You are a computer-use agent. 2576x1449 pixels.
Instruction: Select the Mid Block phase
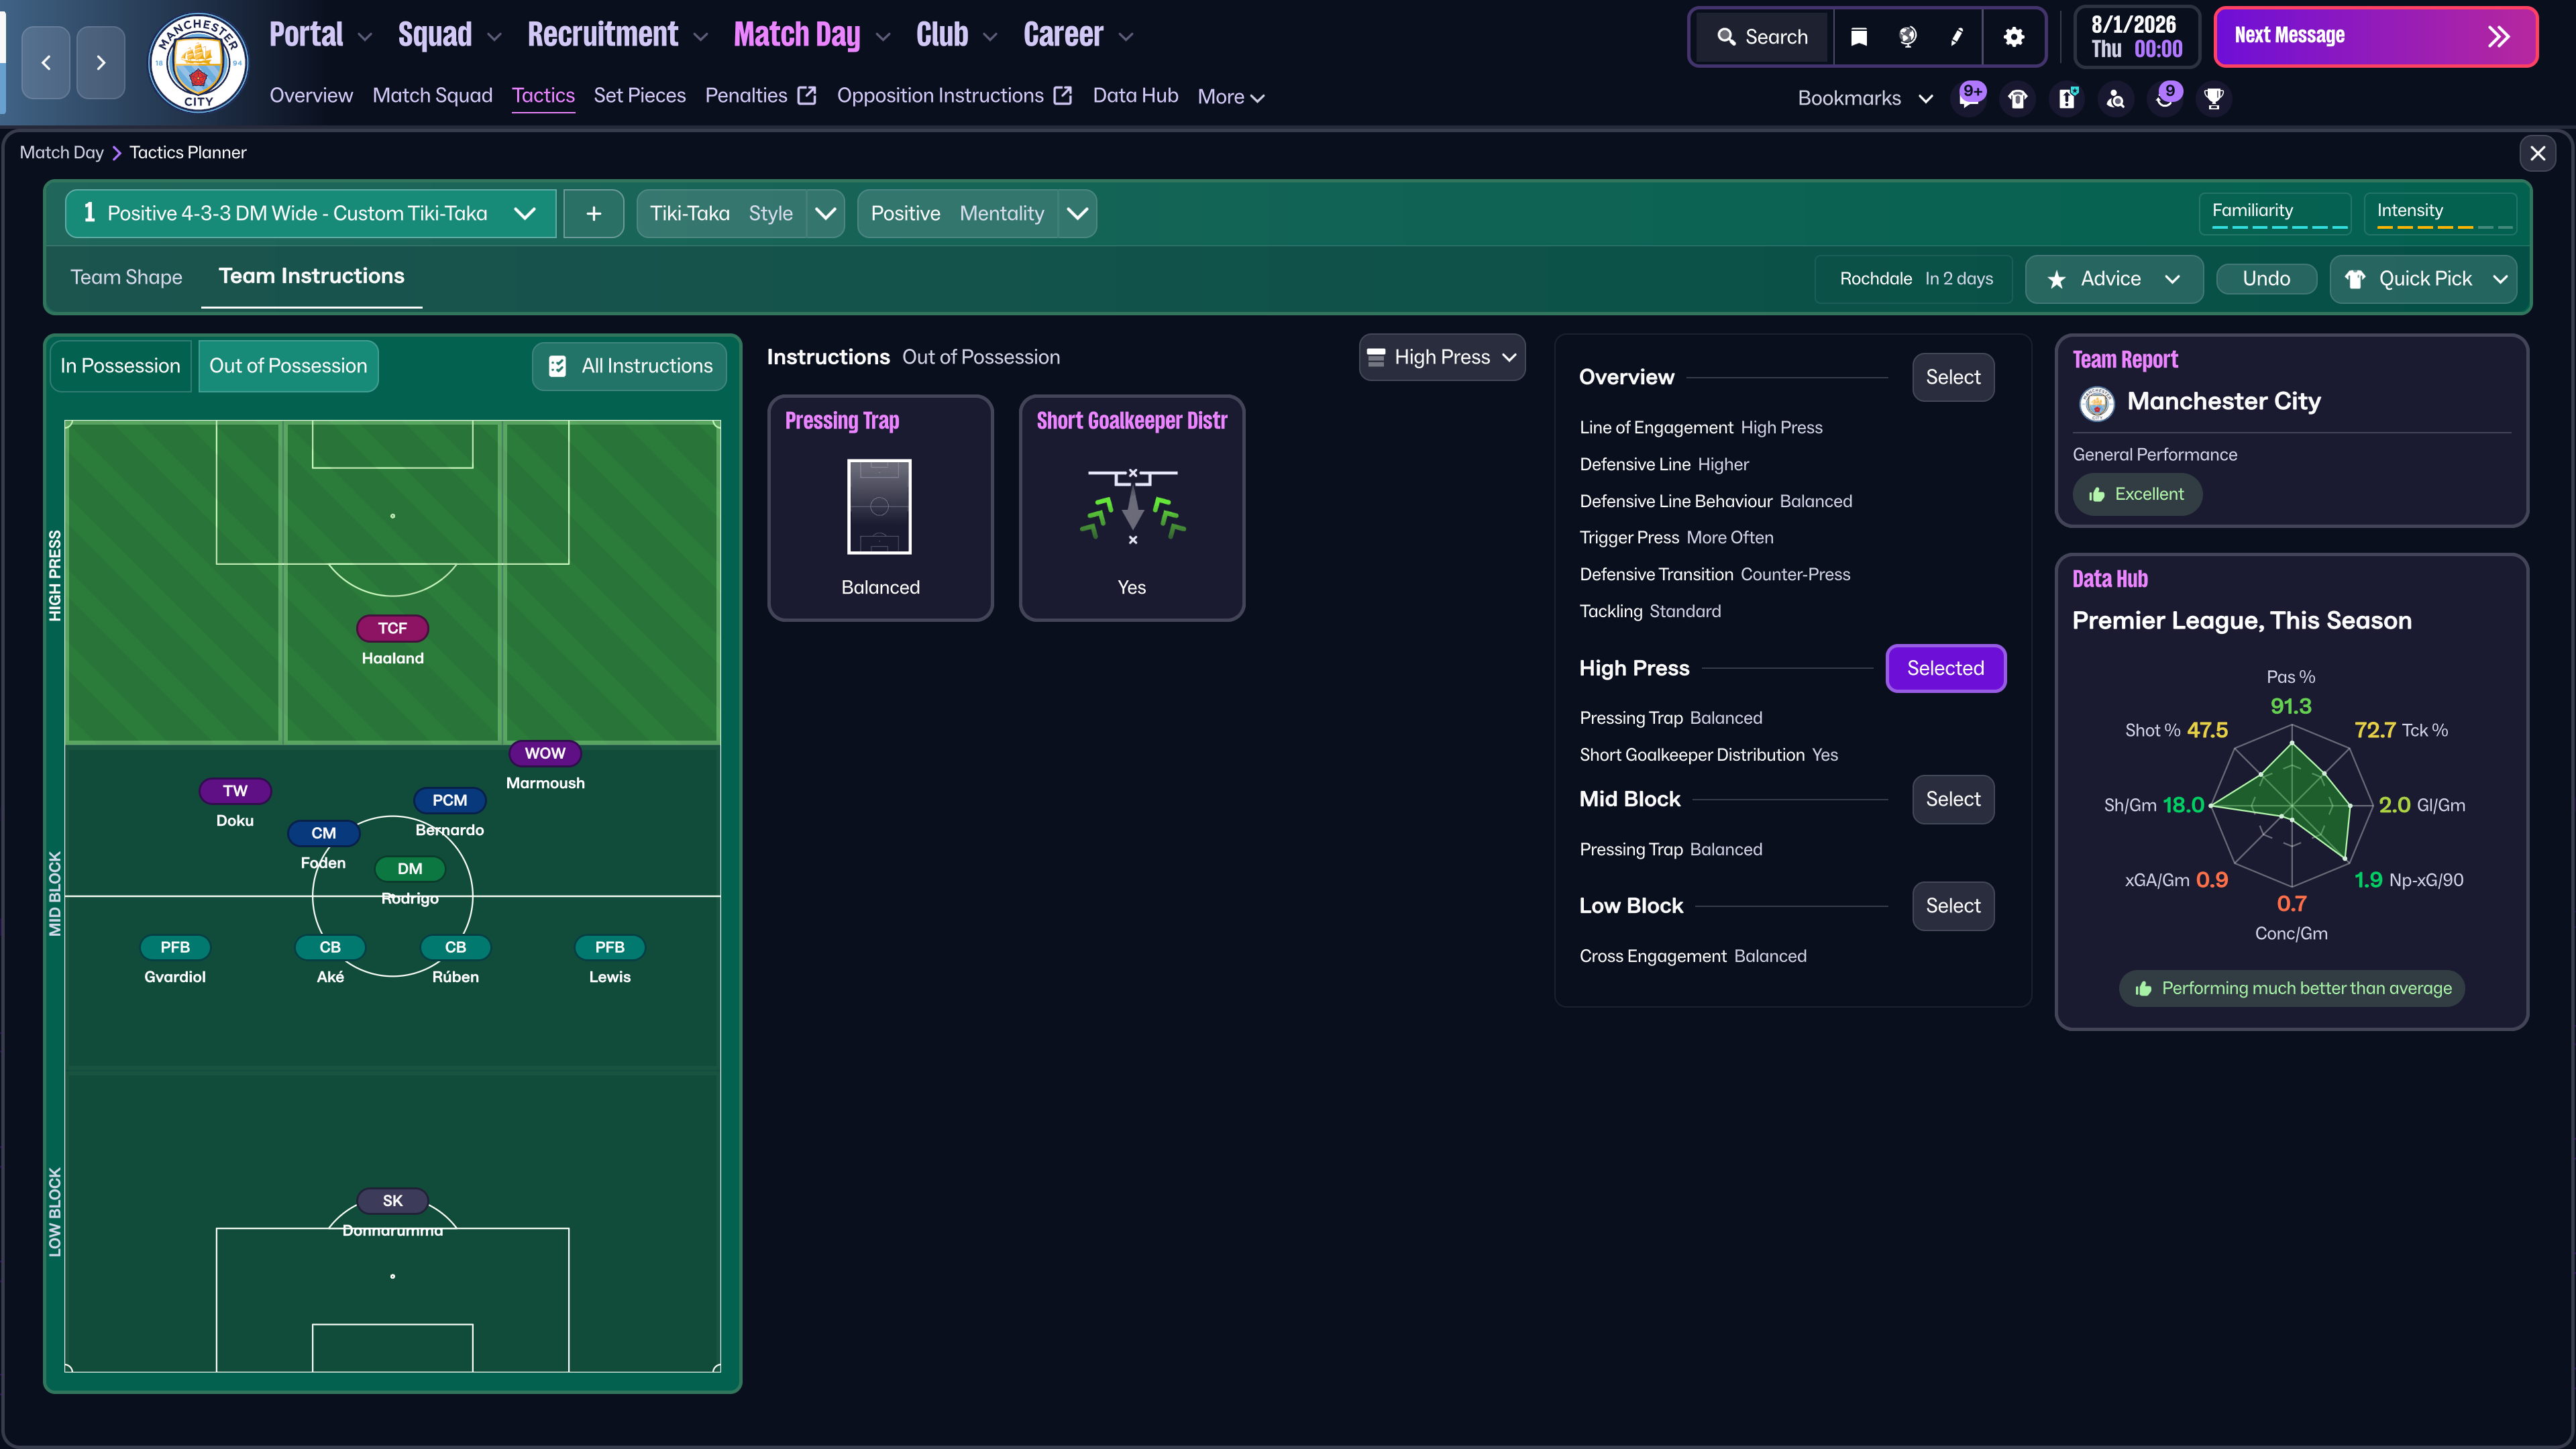(1952, 799)
